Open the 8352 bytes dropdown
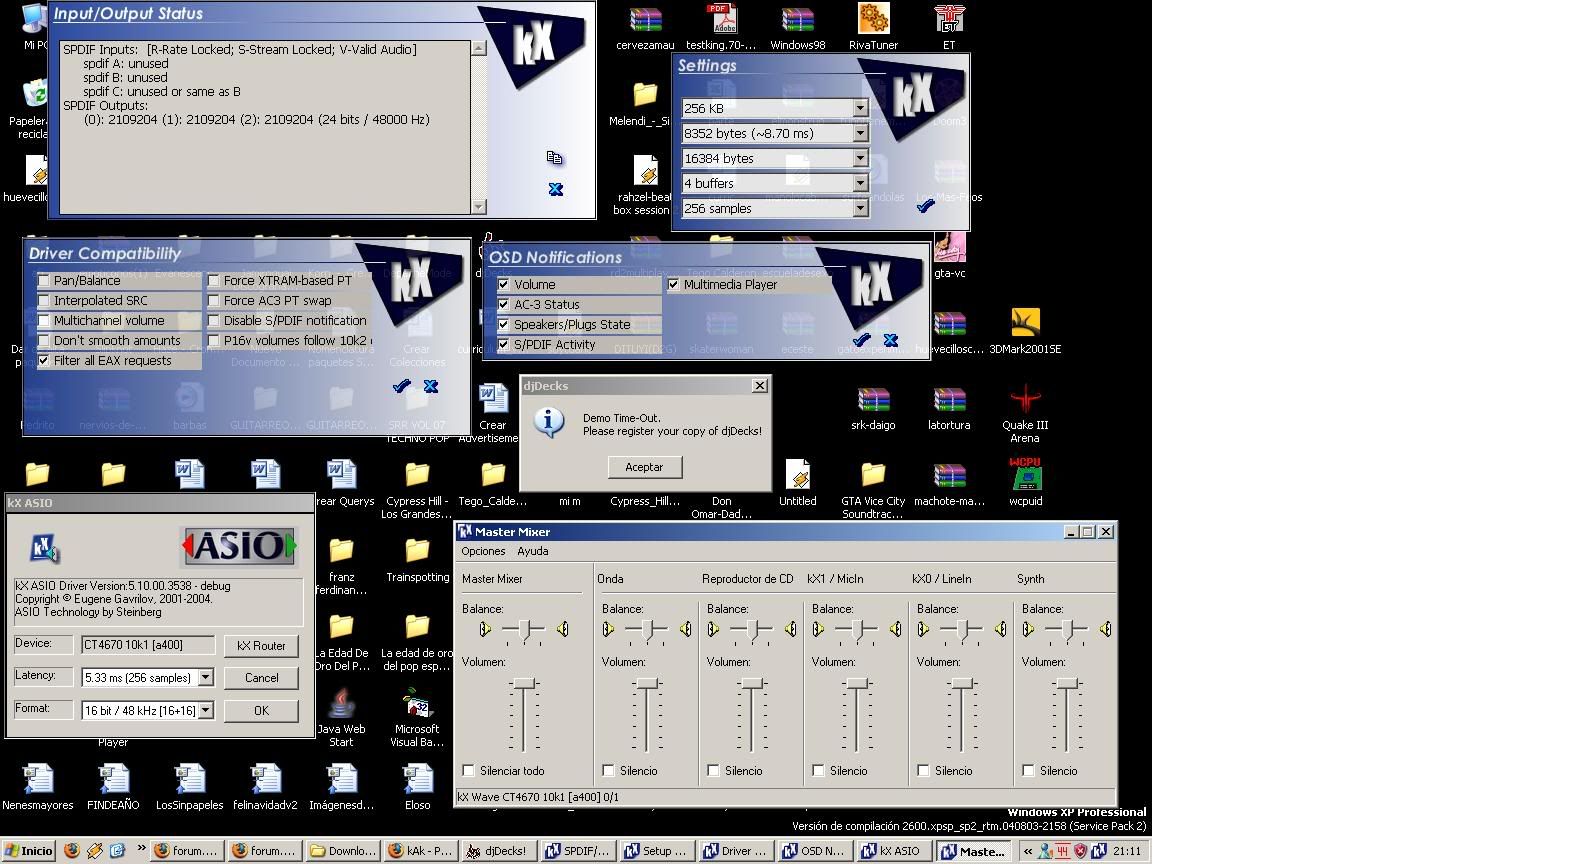Image resolution: width=1580 pixels, height=864 pixels. coord(860,133)
